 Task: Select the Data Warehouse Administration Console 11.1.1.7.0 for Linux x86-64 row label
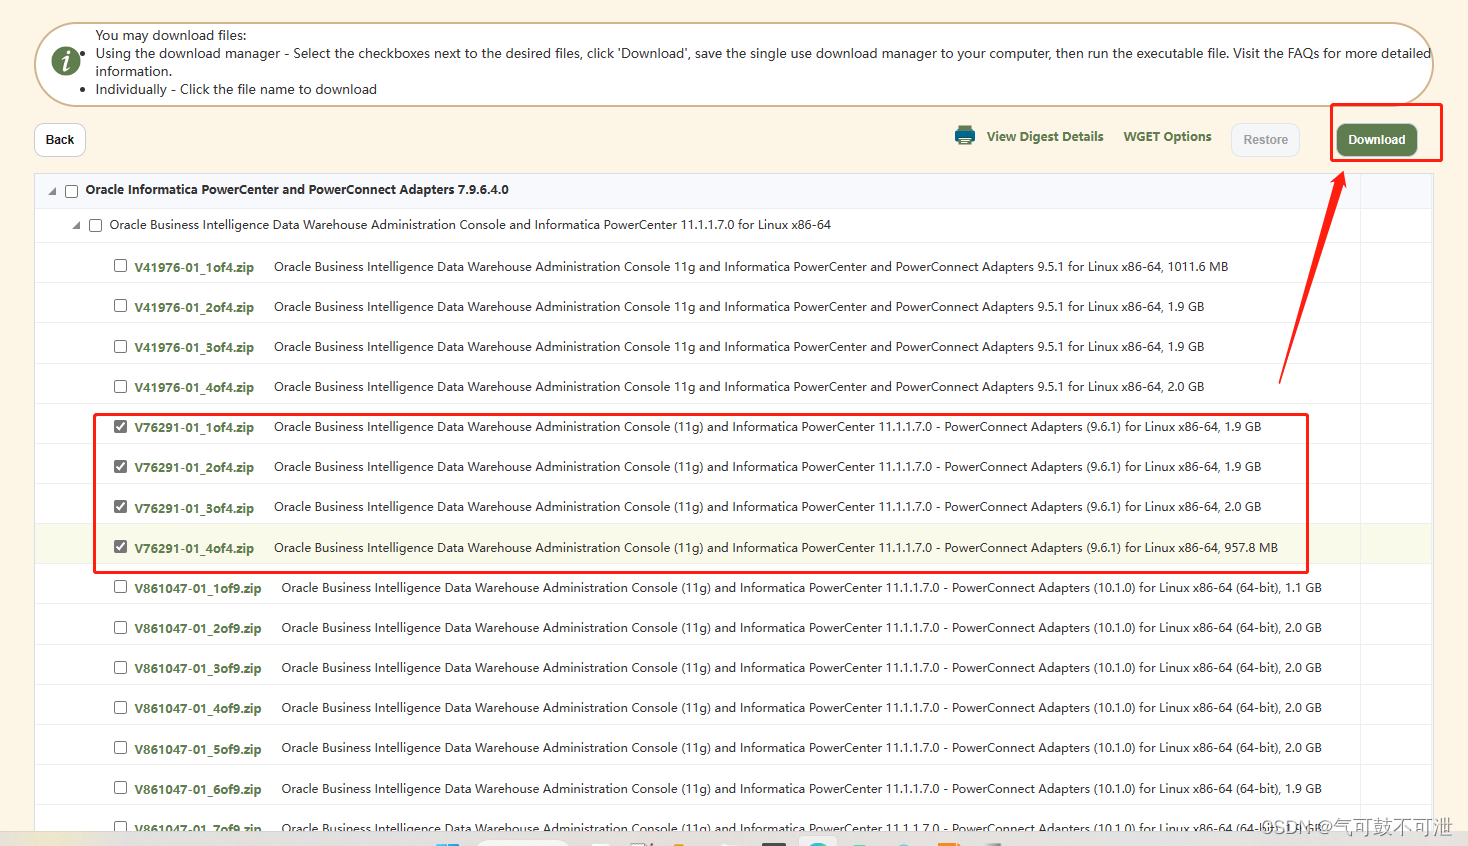click(x=470, y=225)
